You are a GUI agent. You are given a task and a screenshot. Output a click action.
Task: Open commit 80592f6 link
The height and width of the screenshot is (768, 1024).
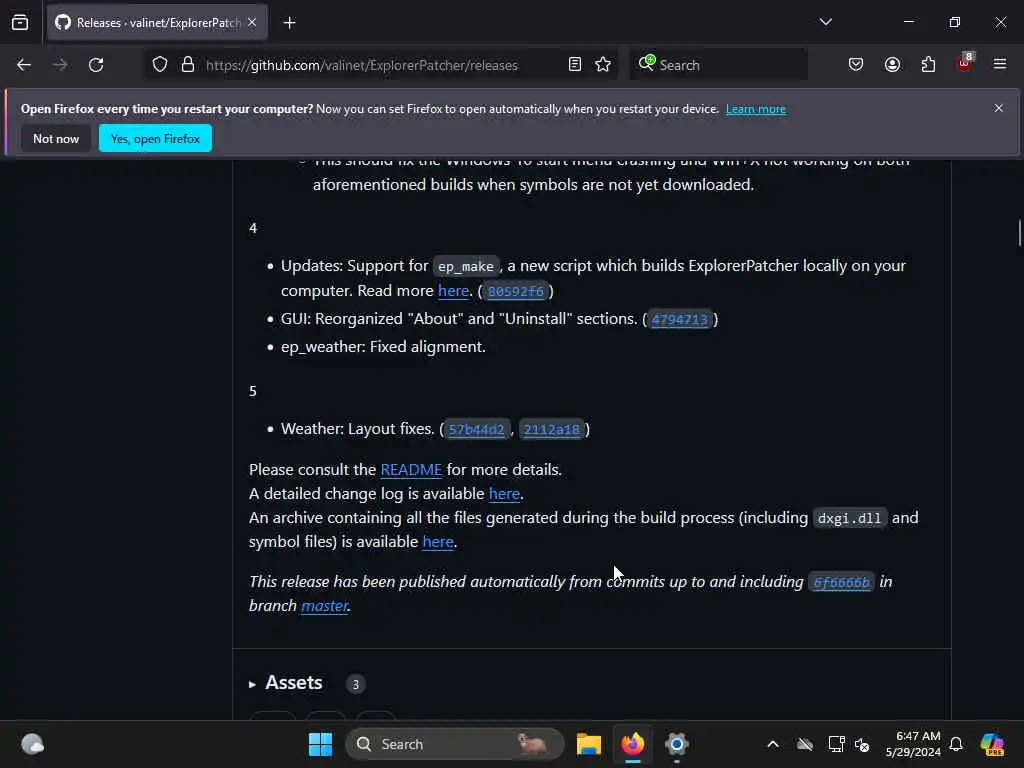click(x=515, y=291)
